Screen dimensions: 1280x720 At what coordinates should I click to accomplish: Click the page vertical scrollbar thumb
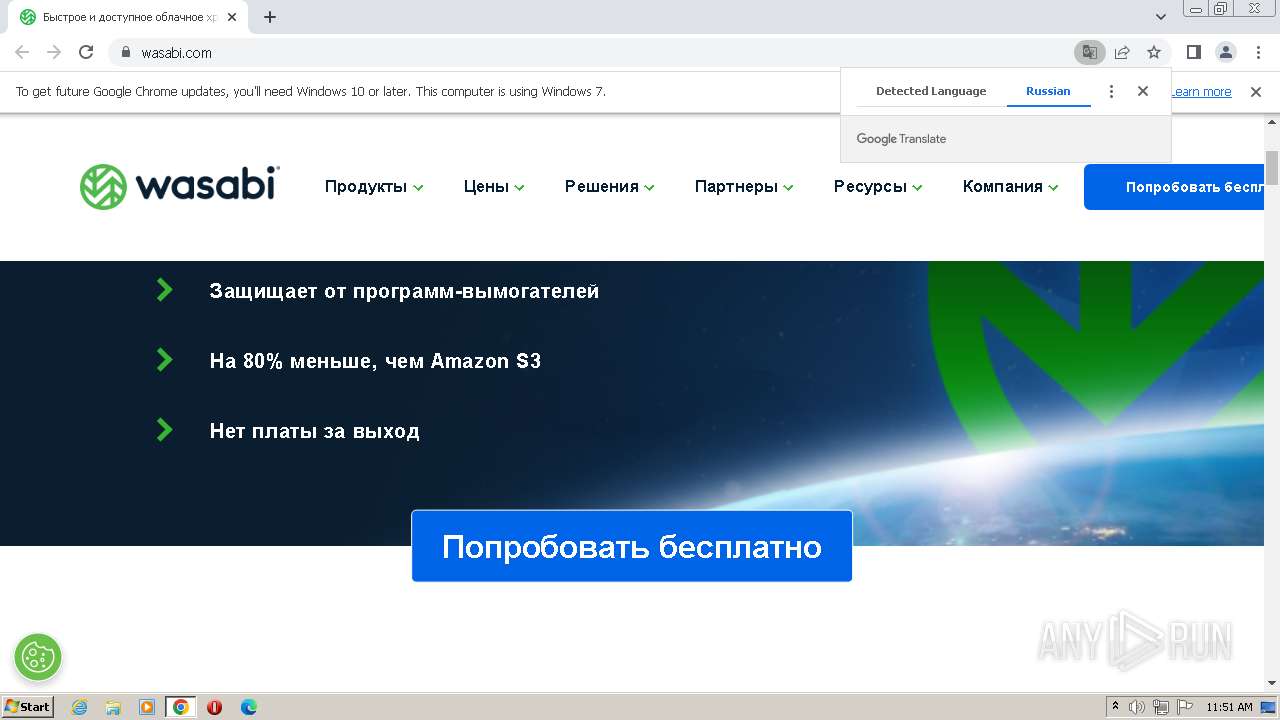(x=1272, y=167)
